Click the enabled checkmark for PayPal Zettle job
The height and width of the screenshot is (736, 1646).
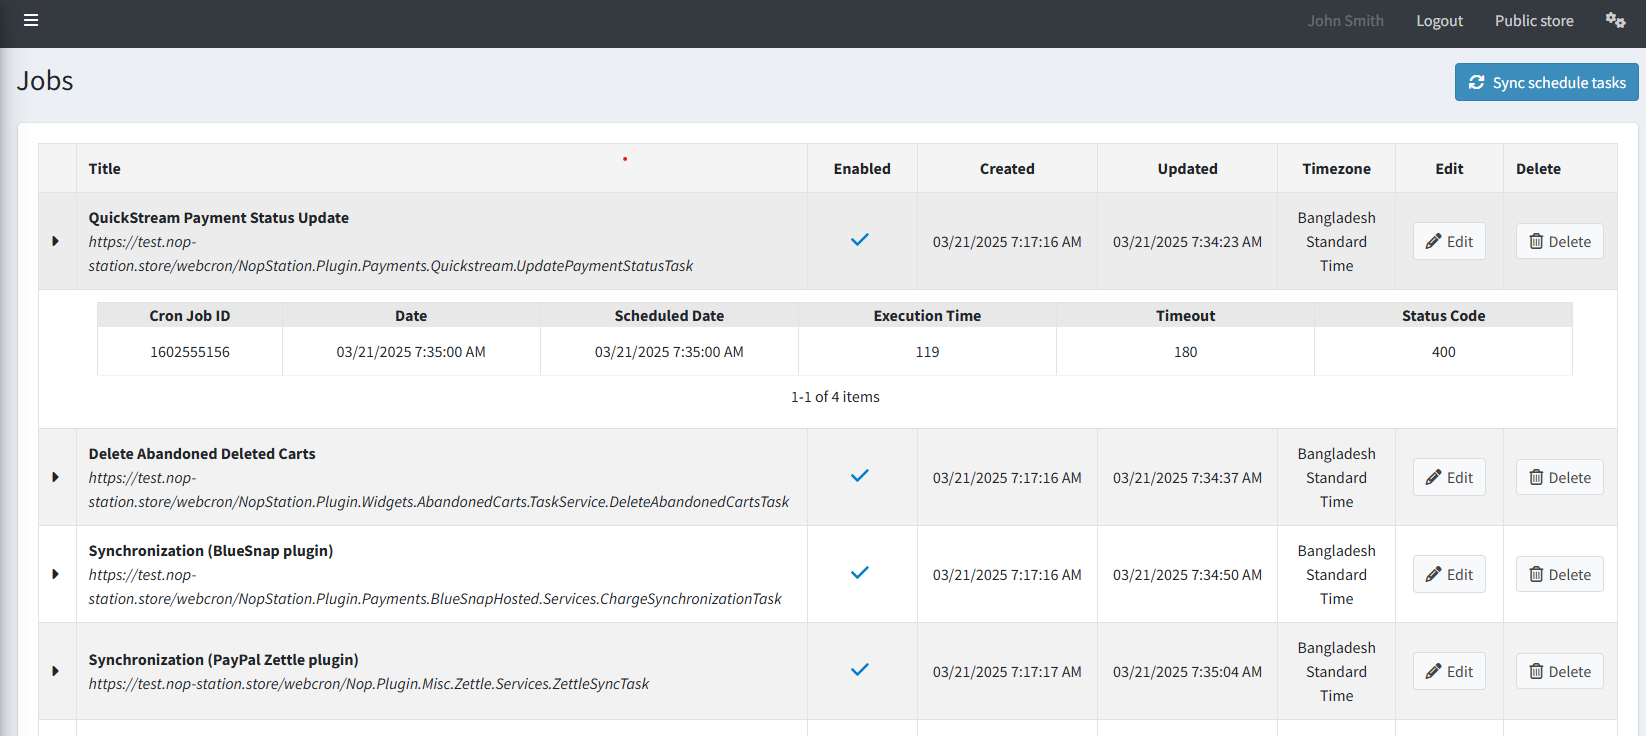pos(860,670)
